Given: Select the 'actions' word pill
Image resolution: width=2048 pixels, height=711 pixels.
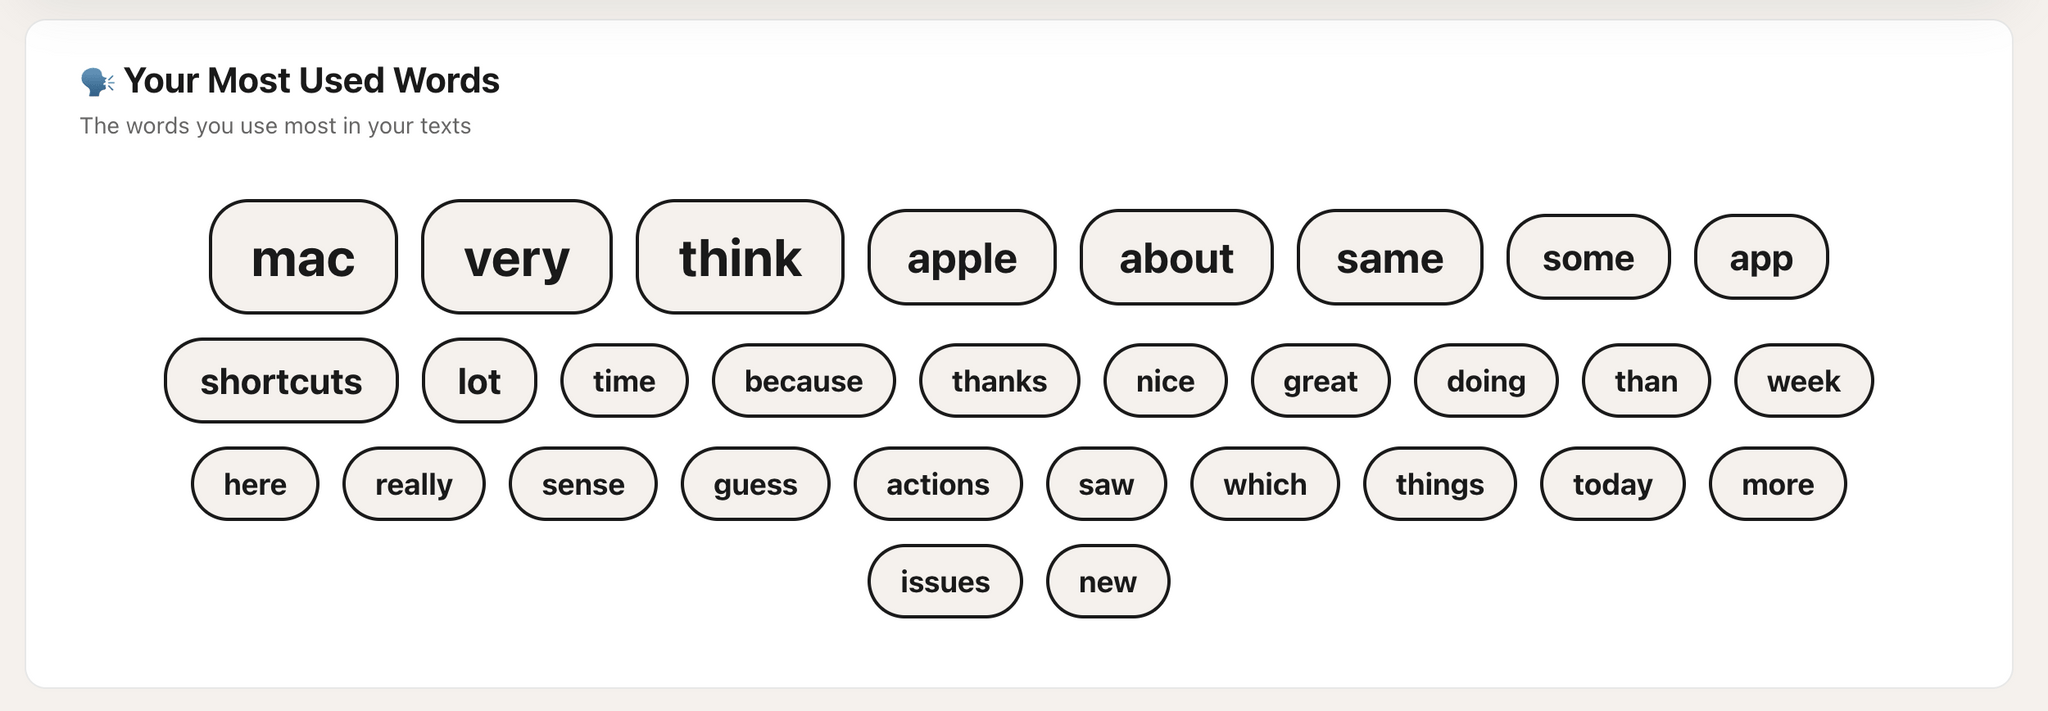Looking at the screenshot, I should (x=937, y=484).
